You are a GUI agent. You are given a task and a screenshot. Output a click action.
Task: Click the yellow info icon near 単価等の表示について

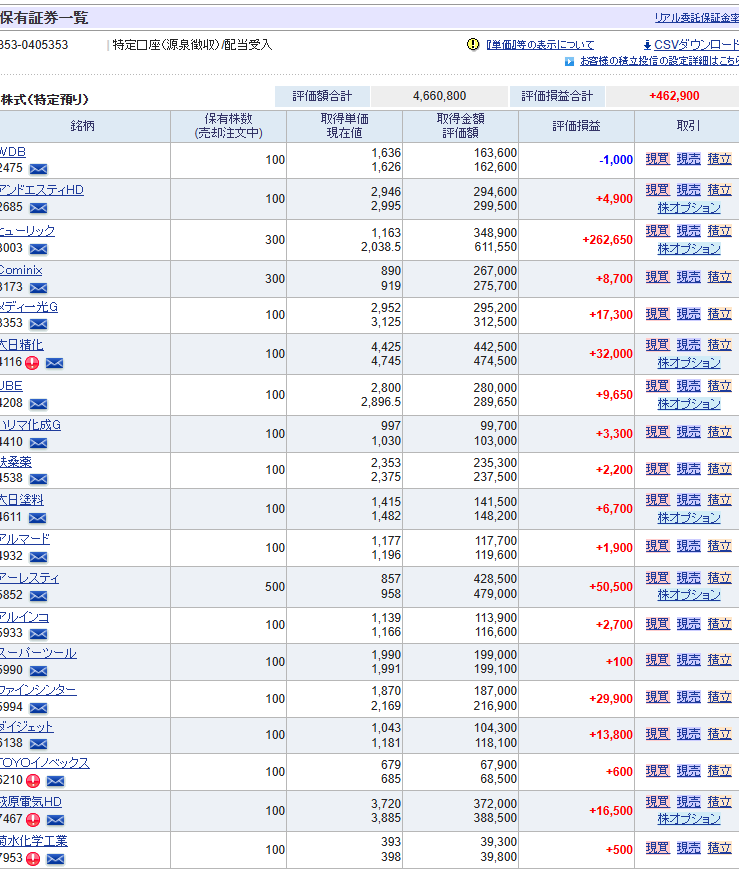pos(473,45)
